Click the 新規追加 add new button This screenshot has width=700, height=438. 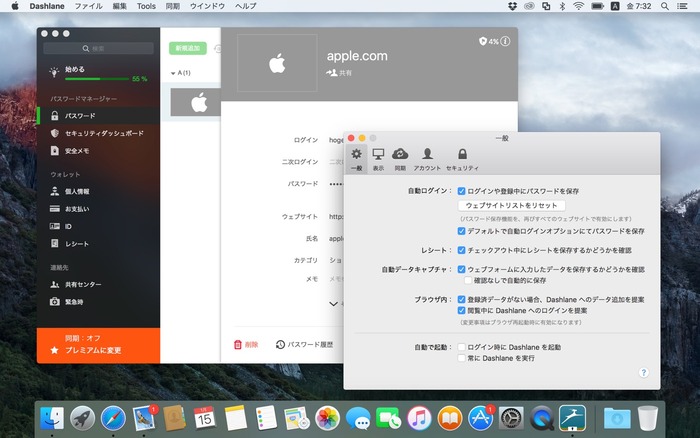point(188,48)
